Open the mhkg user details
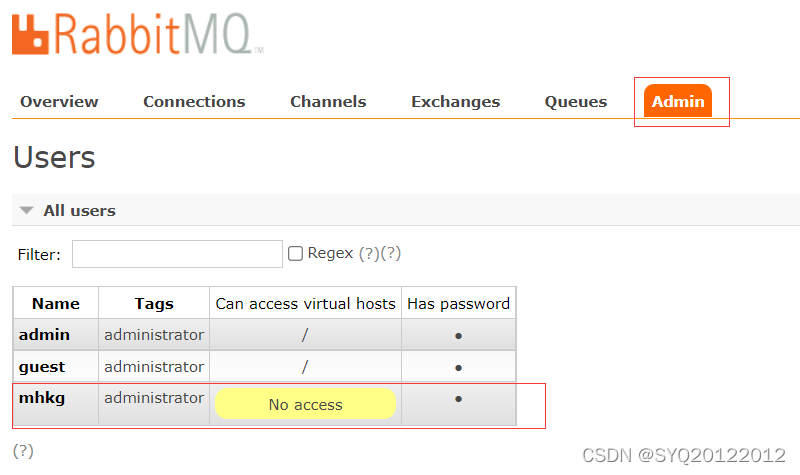The image size is (800, 475). 42,398
